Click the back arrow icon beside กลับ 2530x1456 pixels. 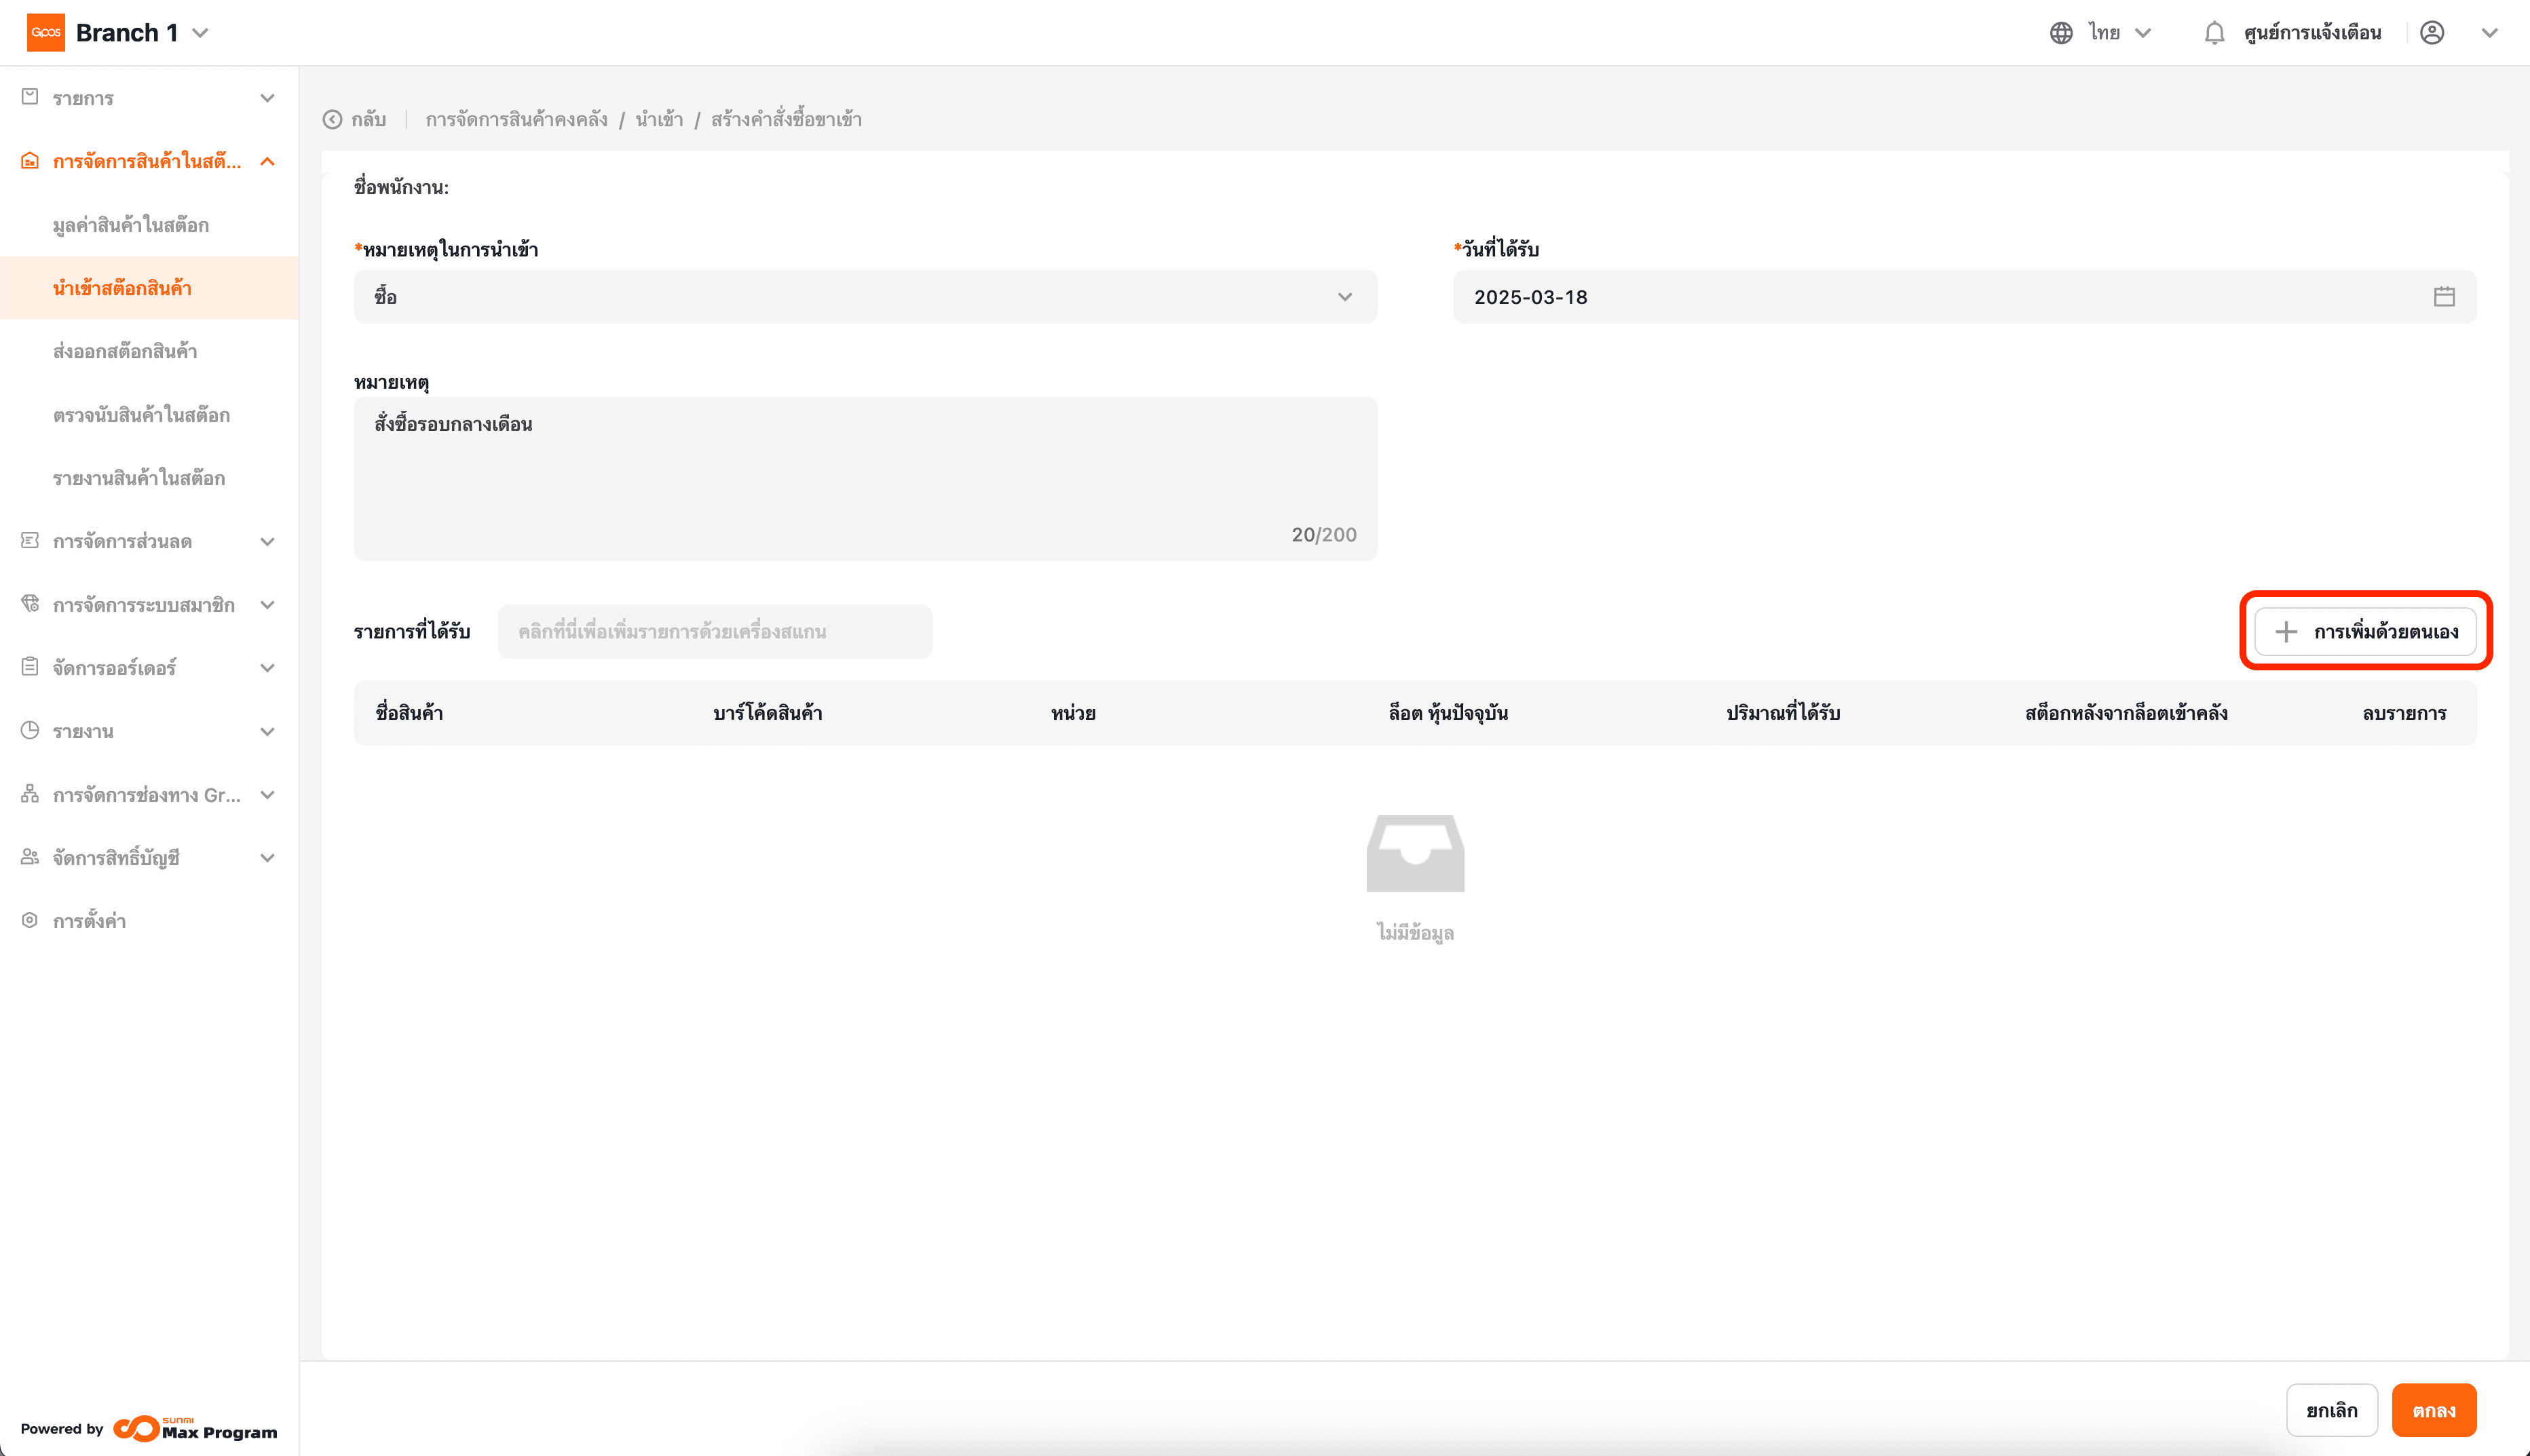(x=333, y=120)
